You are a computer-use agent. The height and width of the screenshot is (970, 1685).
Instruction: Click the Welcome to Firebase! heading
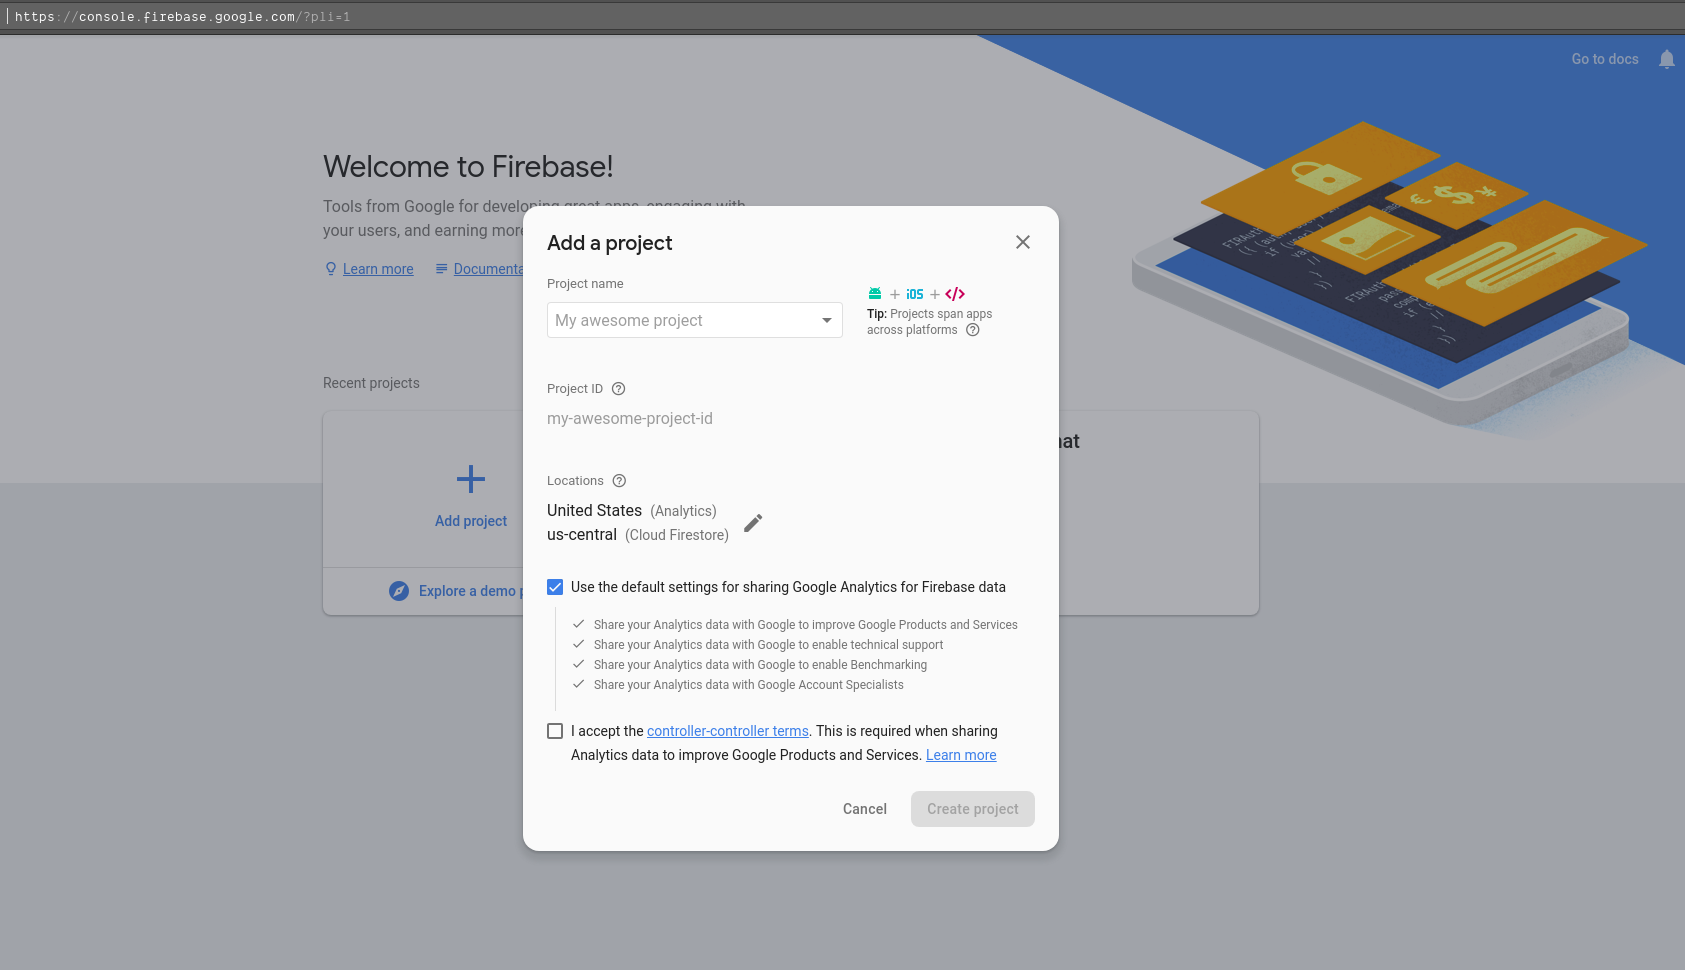click(x=468, y=166)
